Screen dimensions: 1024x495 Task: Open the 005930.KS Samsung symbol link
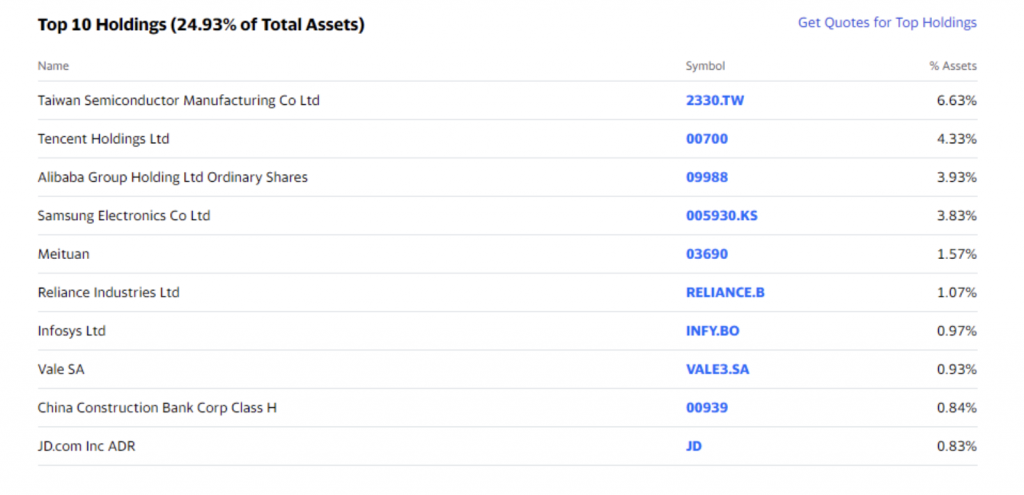point(722,216)
